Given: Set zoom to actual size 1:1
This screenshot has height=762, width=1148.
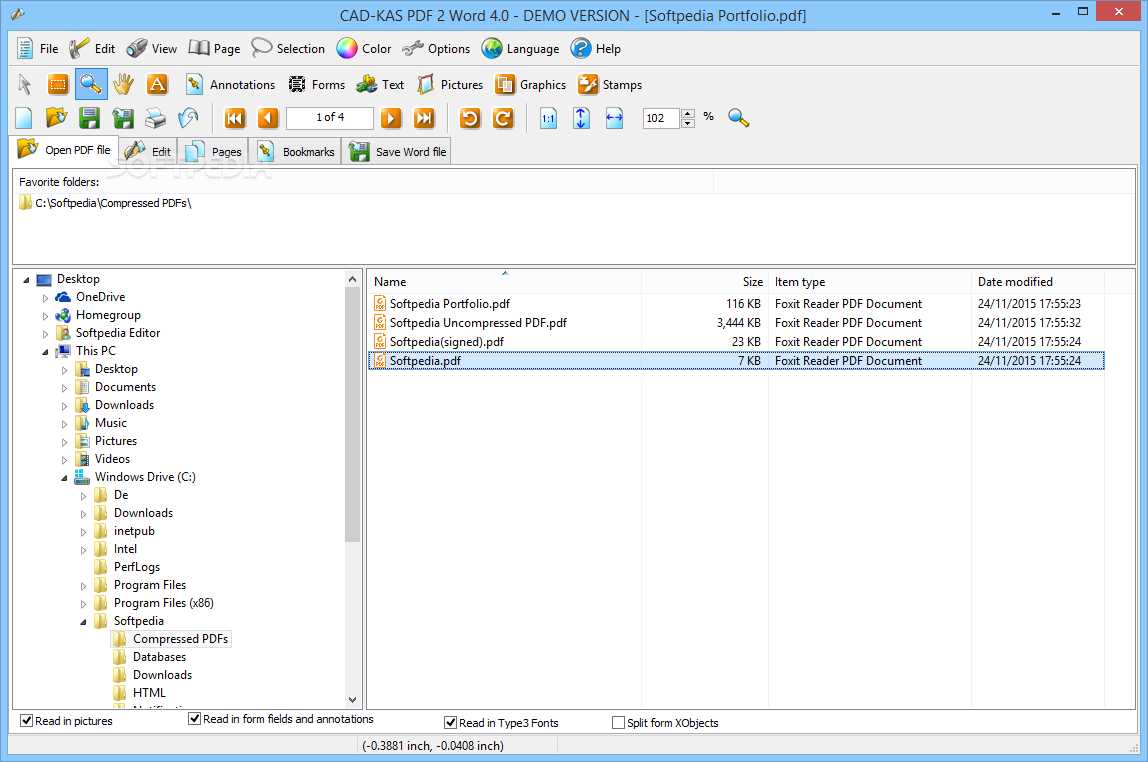Looking at the screenshot, I should [x=548, y=118].
